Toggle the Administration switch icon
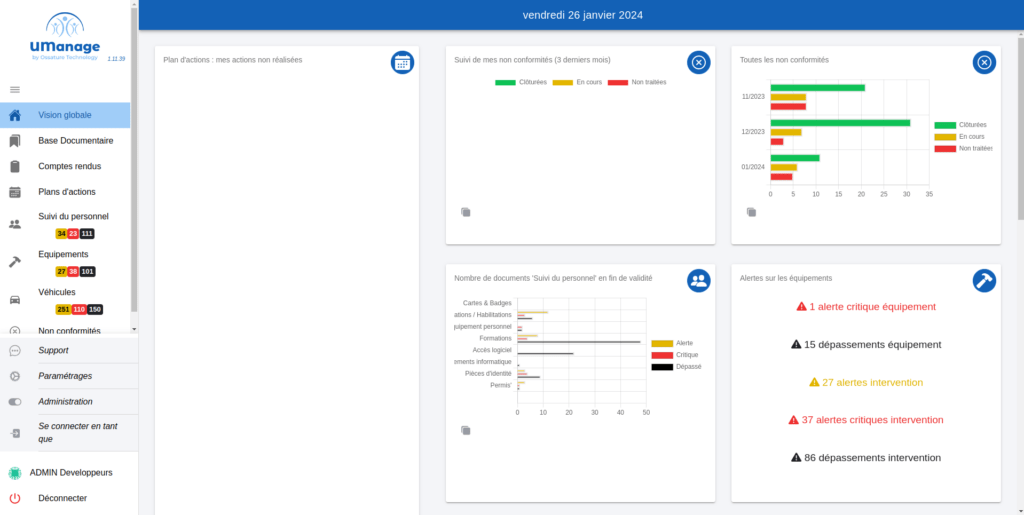The width and height of the screenshot is (1024, 515). tap(15, 402)
